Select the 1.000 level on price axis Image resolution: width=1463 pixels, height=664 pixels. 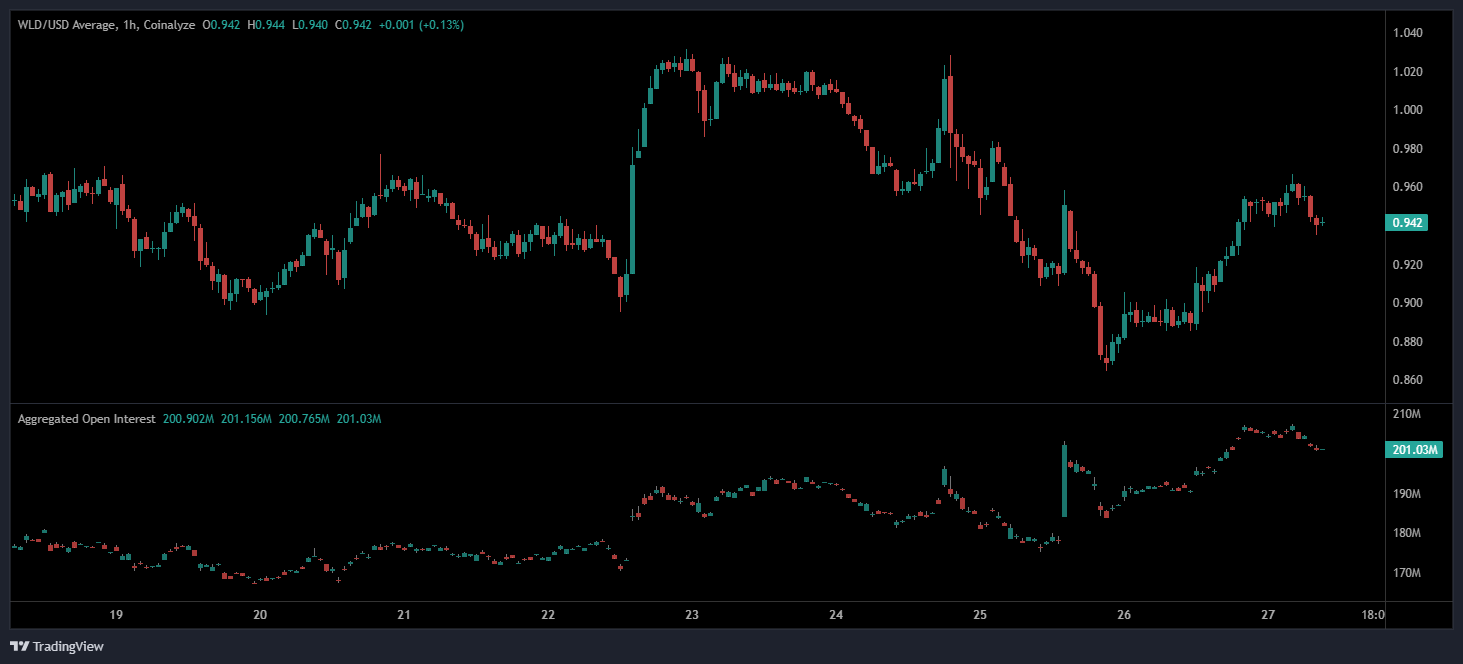1407,110
